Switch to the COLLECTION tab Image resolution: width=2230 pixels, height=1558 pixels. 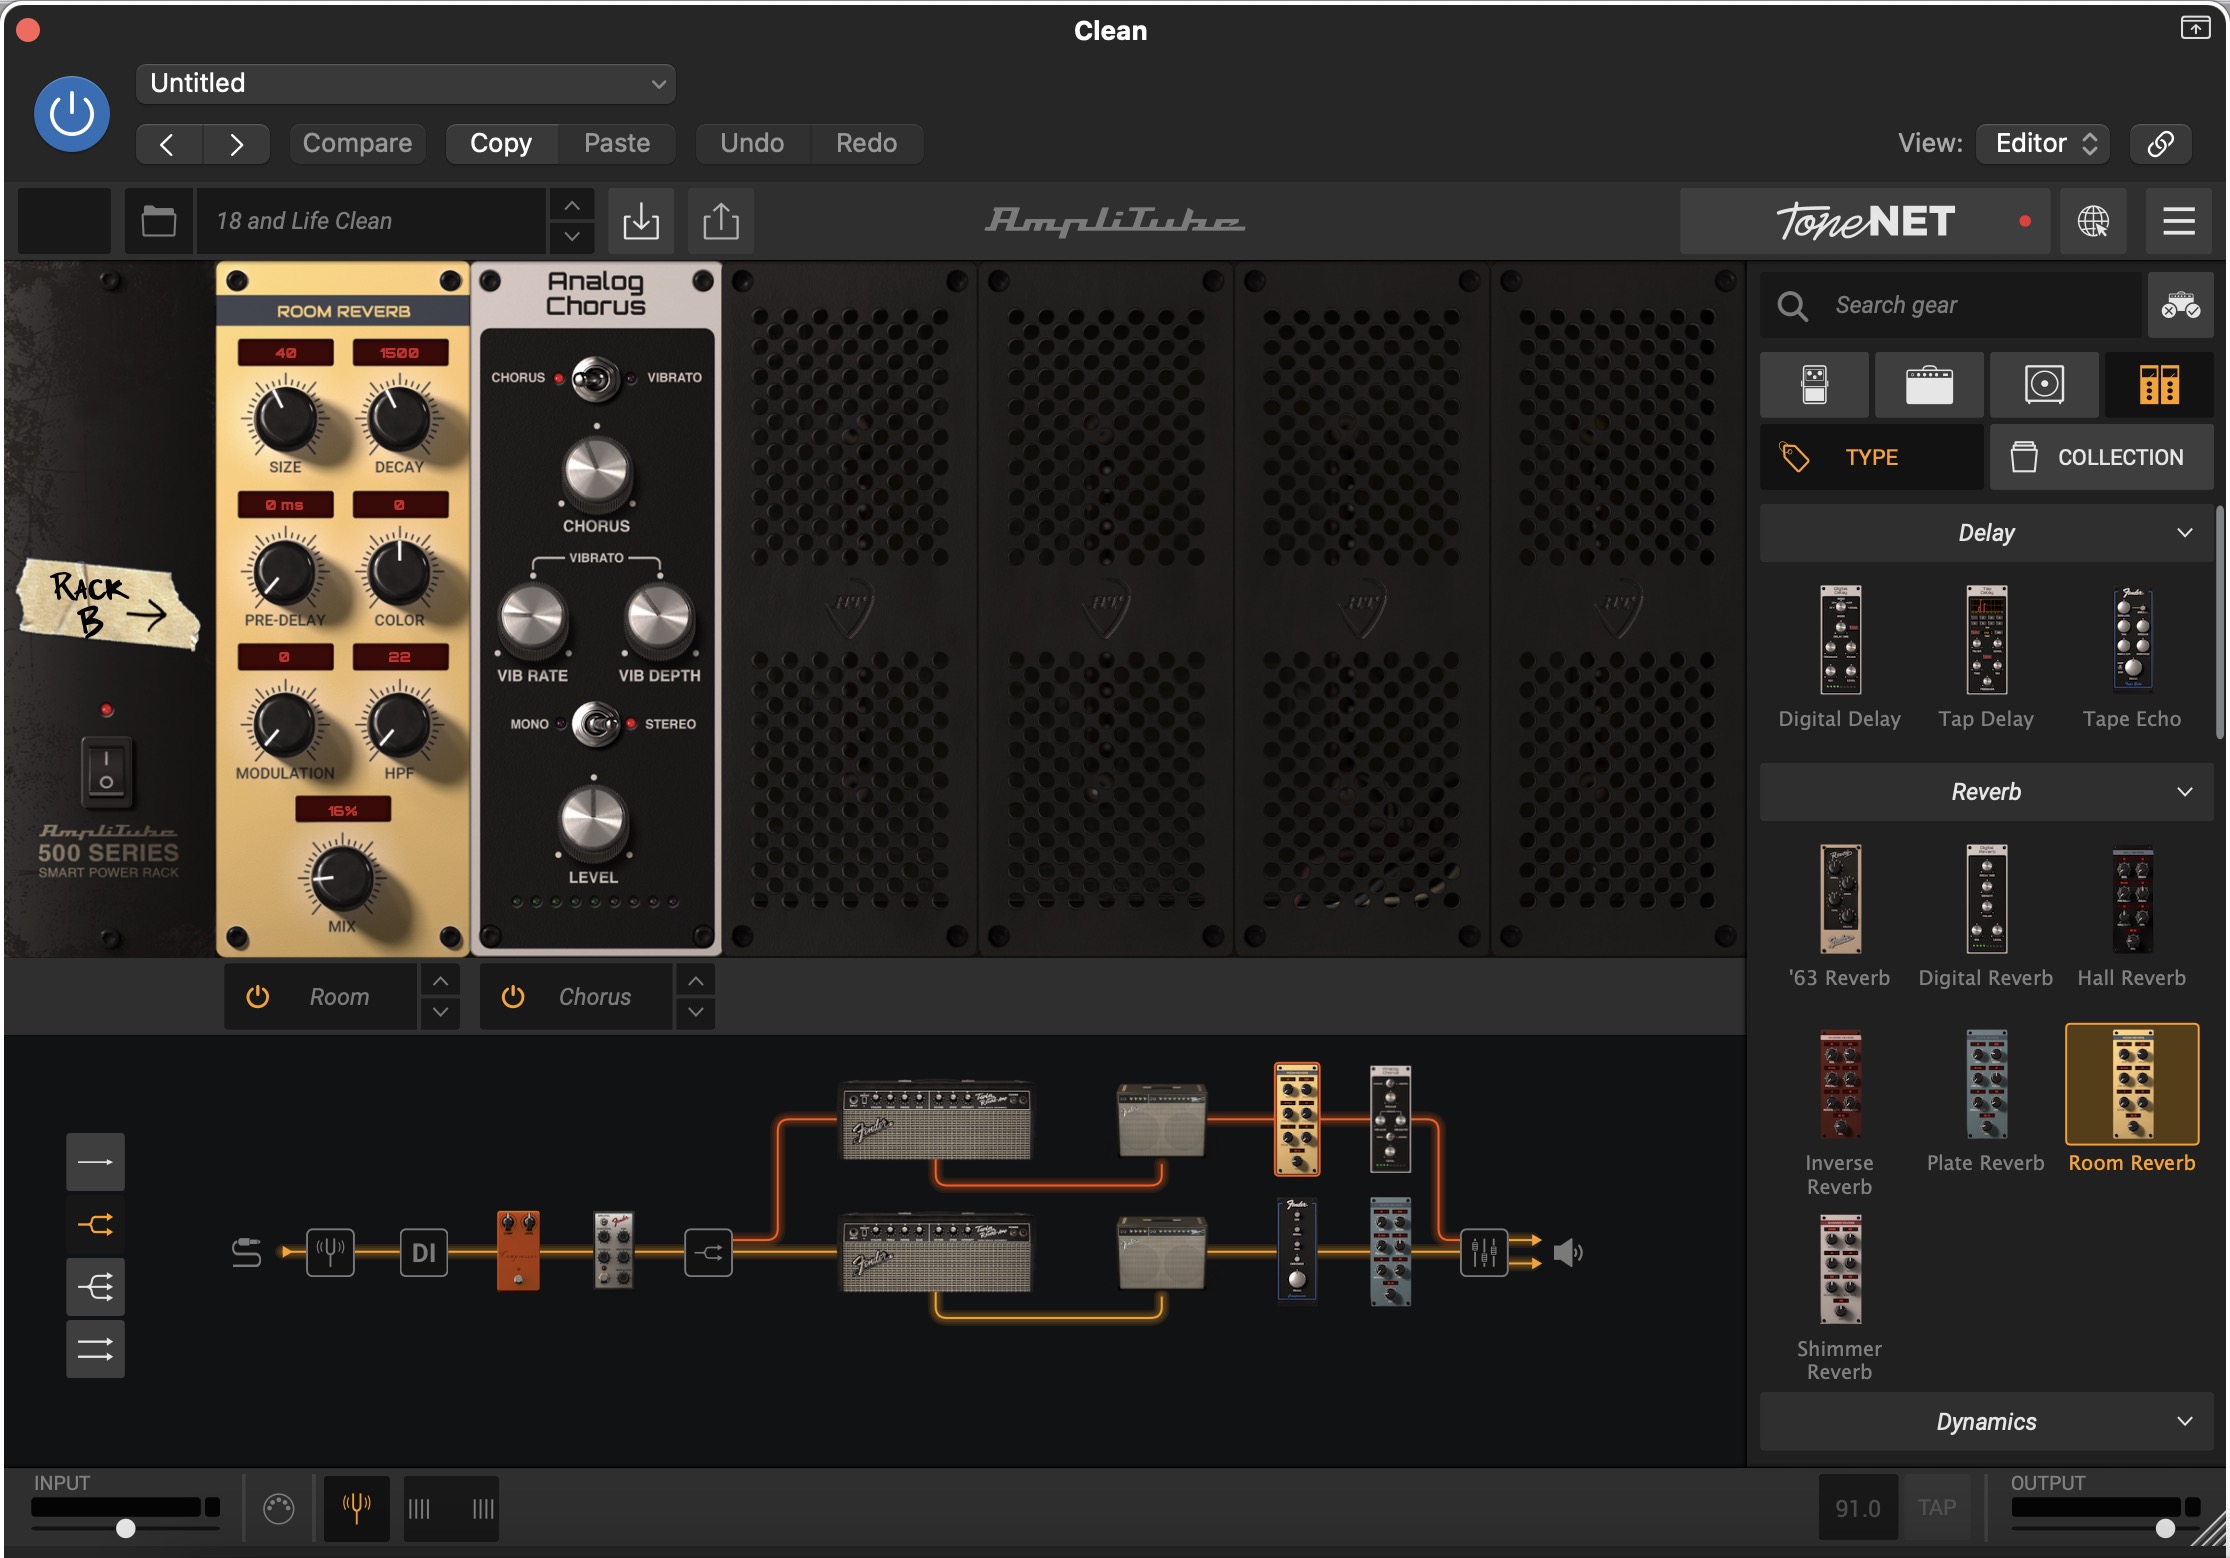click(2101, 457)
